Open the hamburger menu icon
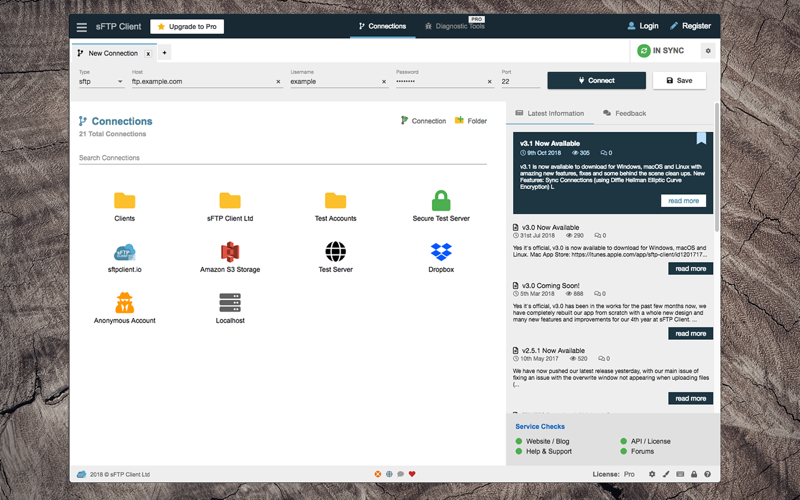This screenshot has width=800, height=500. [x=82, y=27]
